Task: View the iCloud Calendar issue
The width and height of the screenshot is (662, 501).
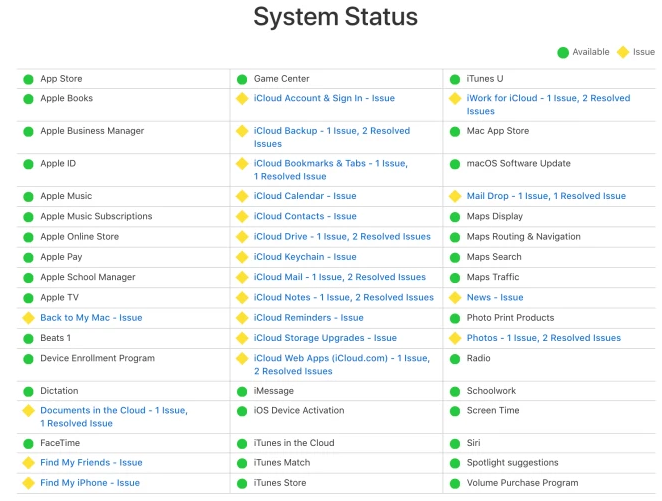Action: 305,196
